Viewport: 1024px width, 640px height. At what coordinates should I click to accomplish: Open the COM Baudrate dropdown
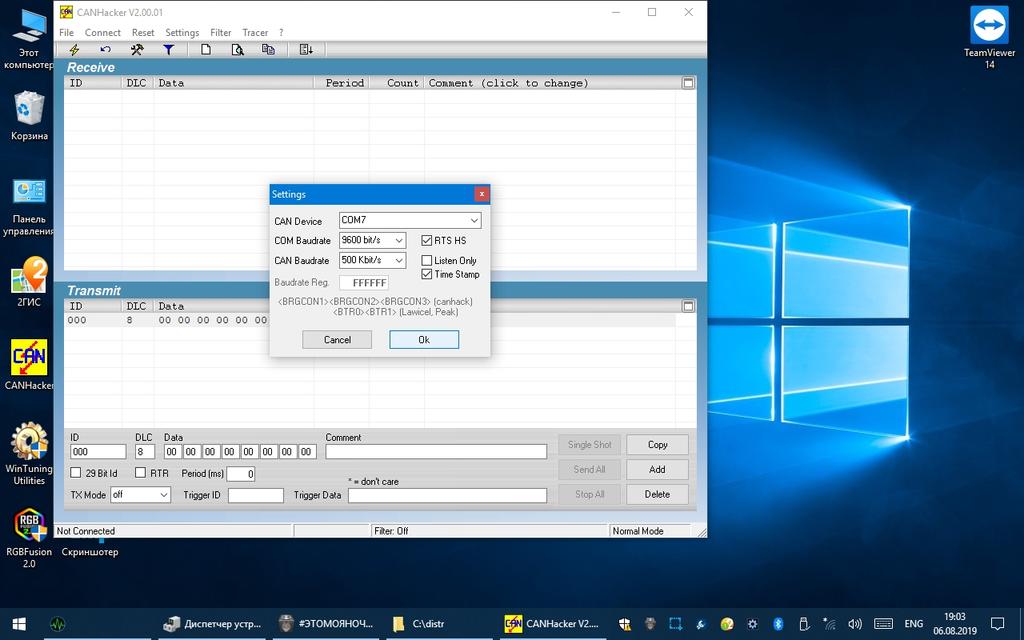(398, 240)
